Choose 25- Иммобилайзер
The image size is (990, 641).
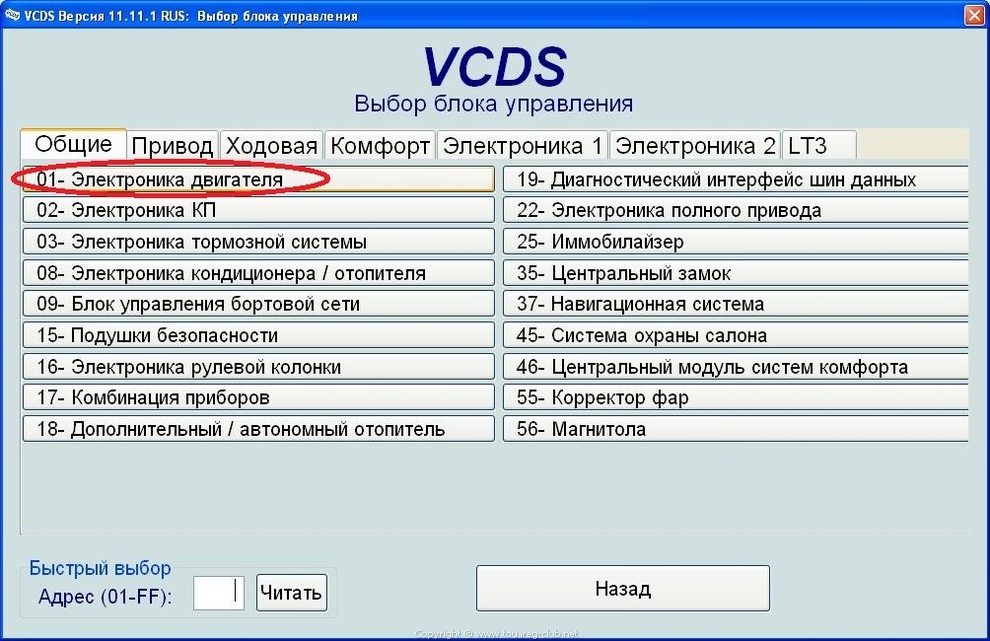coord(736,241)
